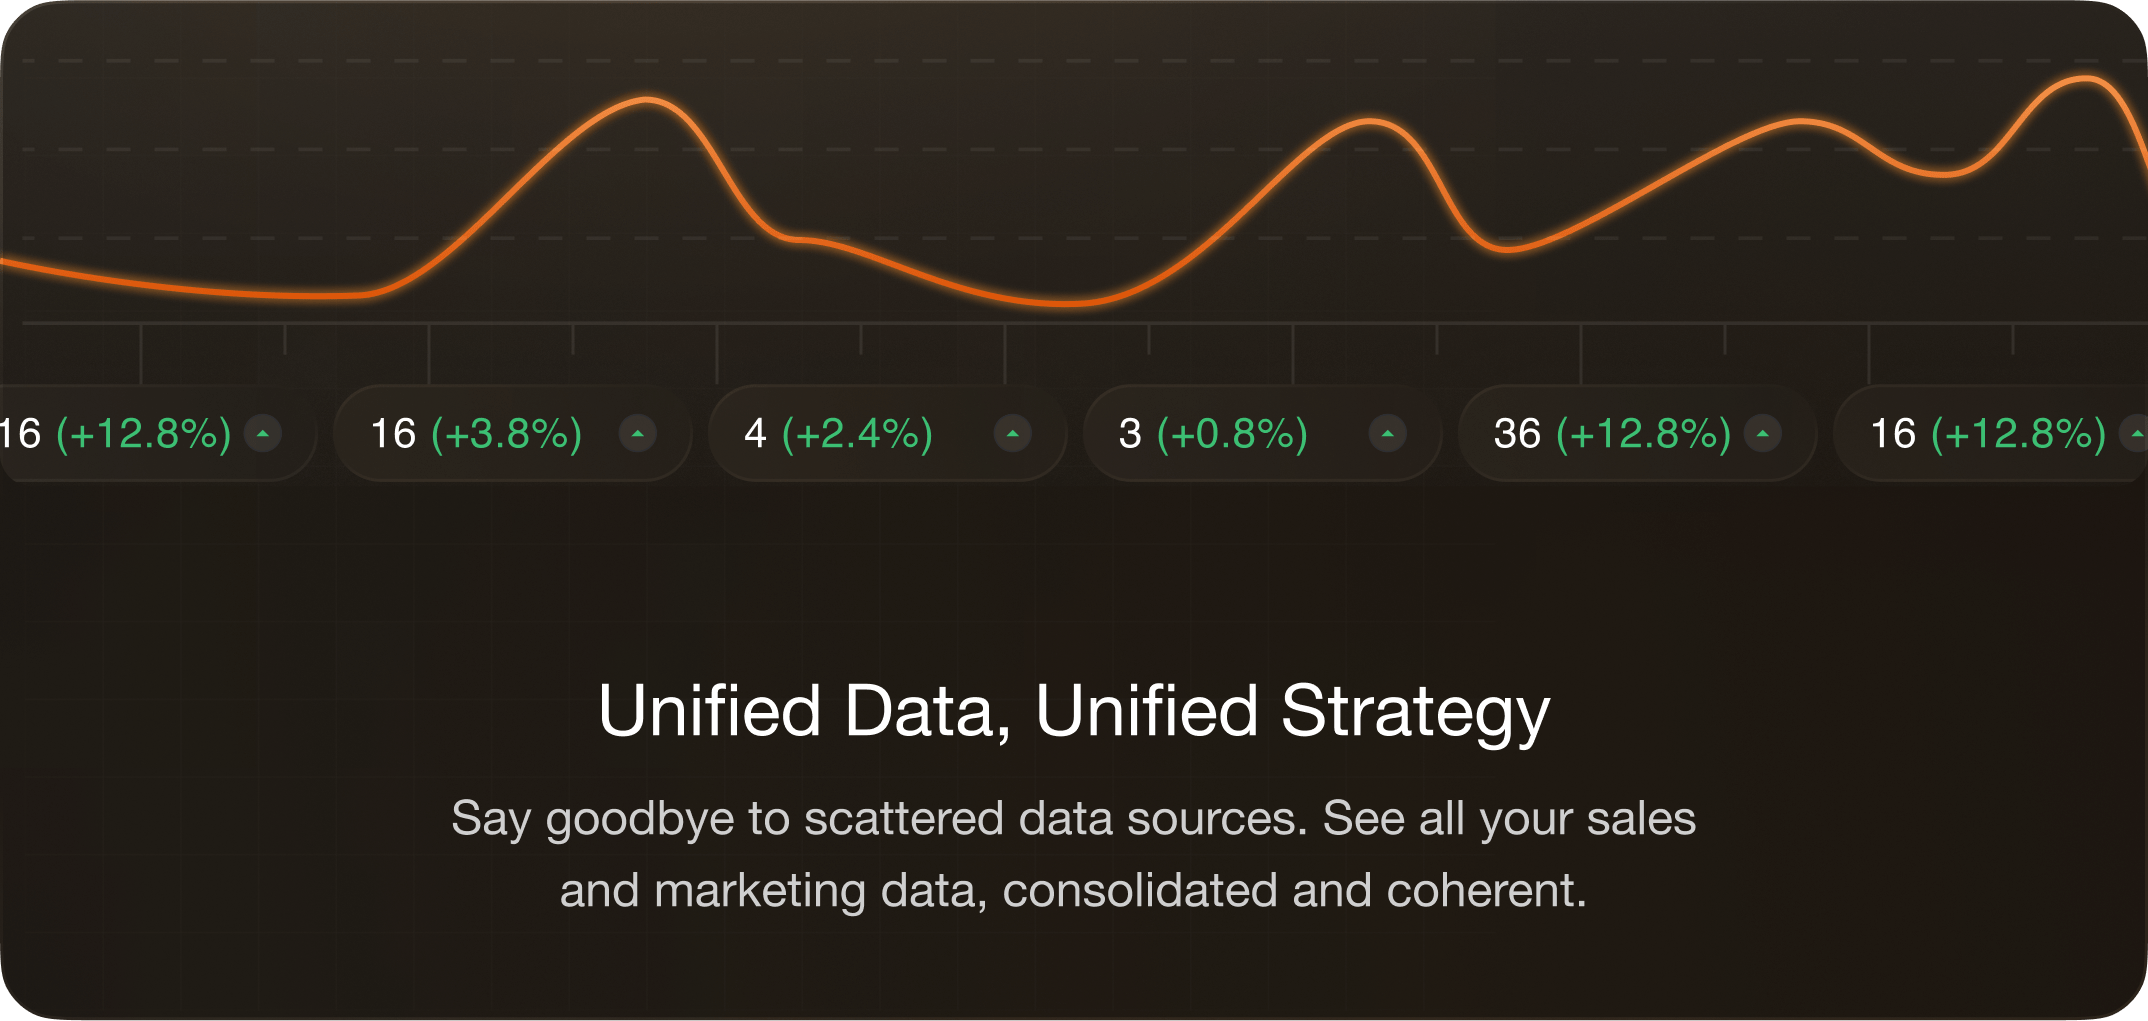Click the cut-off arrow icon in the rightmost pill

tap(2137, 434)
